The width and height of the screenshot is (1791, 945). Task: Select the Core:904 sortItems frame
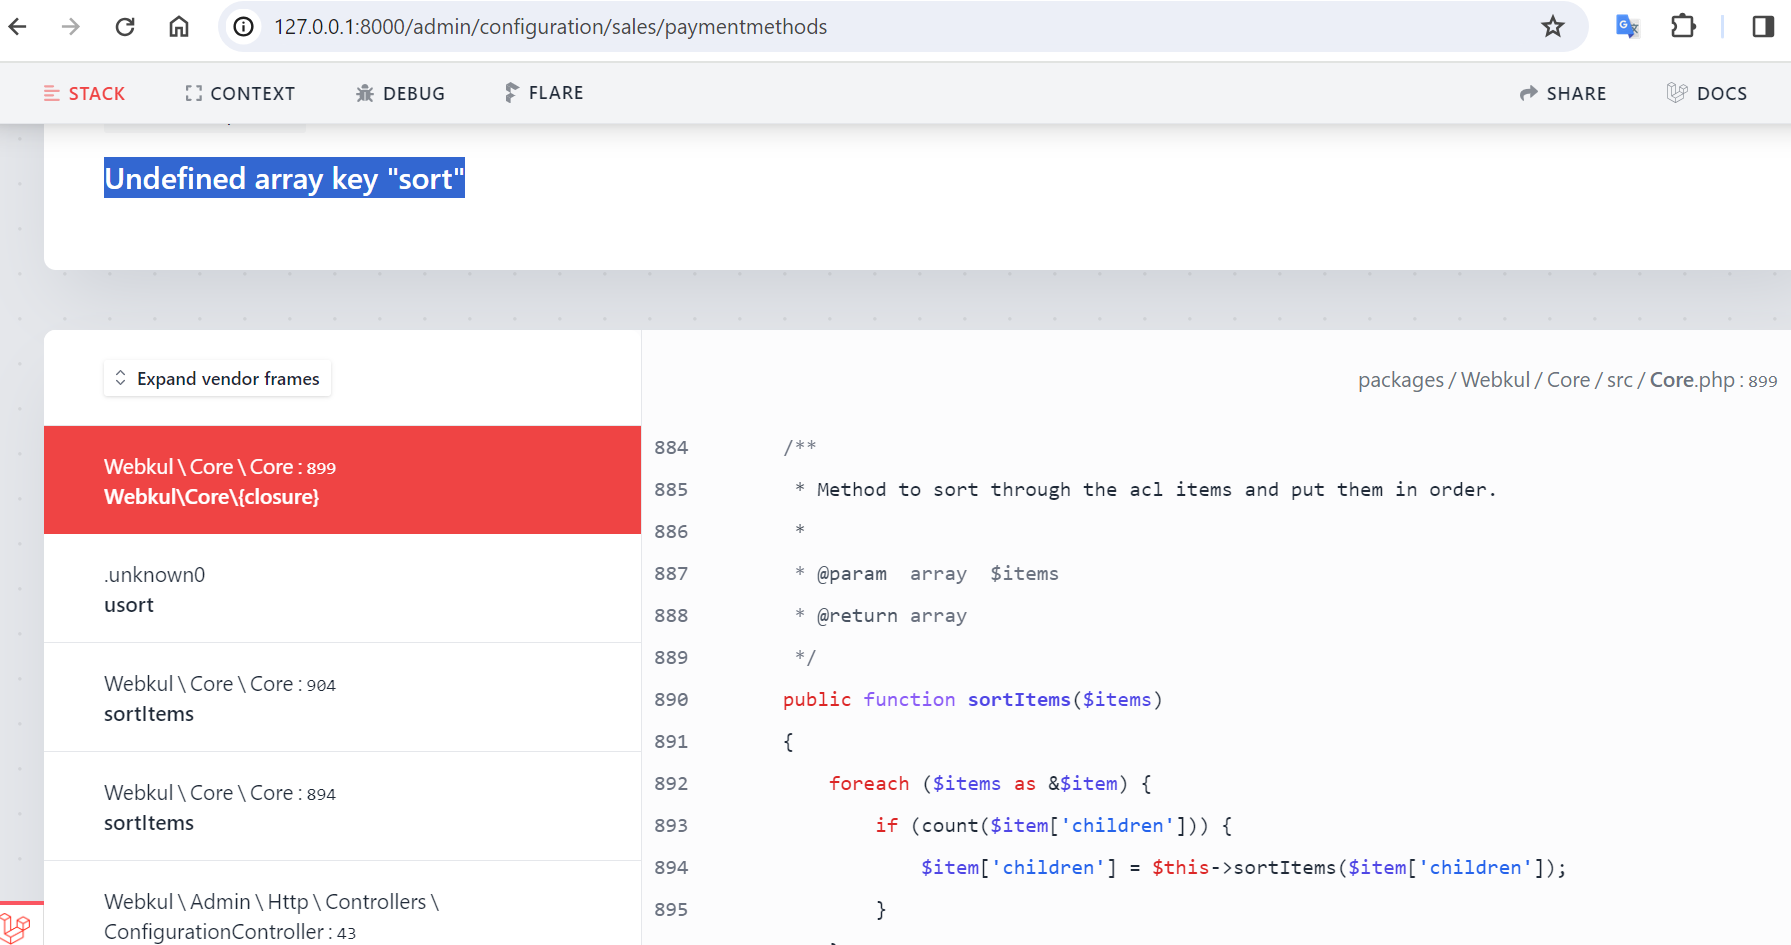(342, 698)
